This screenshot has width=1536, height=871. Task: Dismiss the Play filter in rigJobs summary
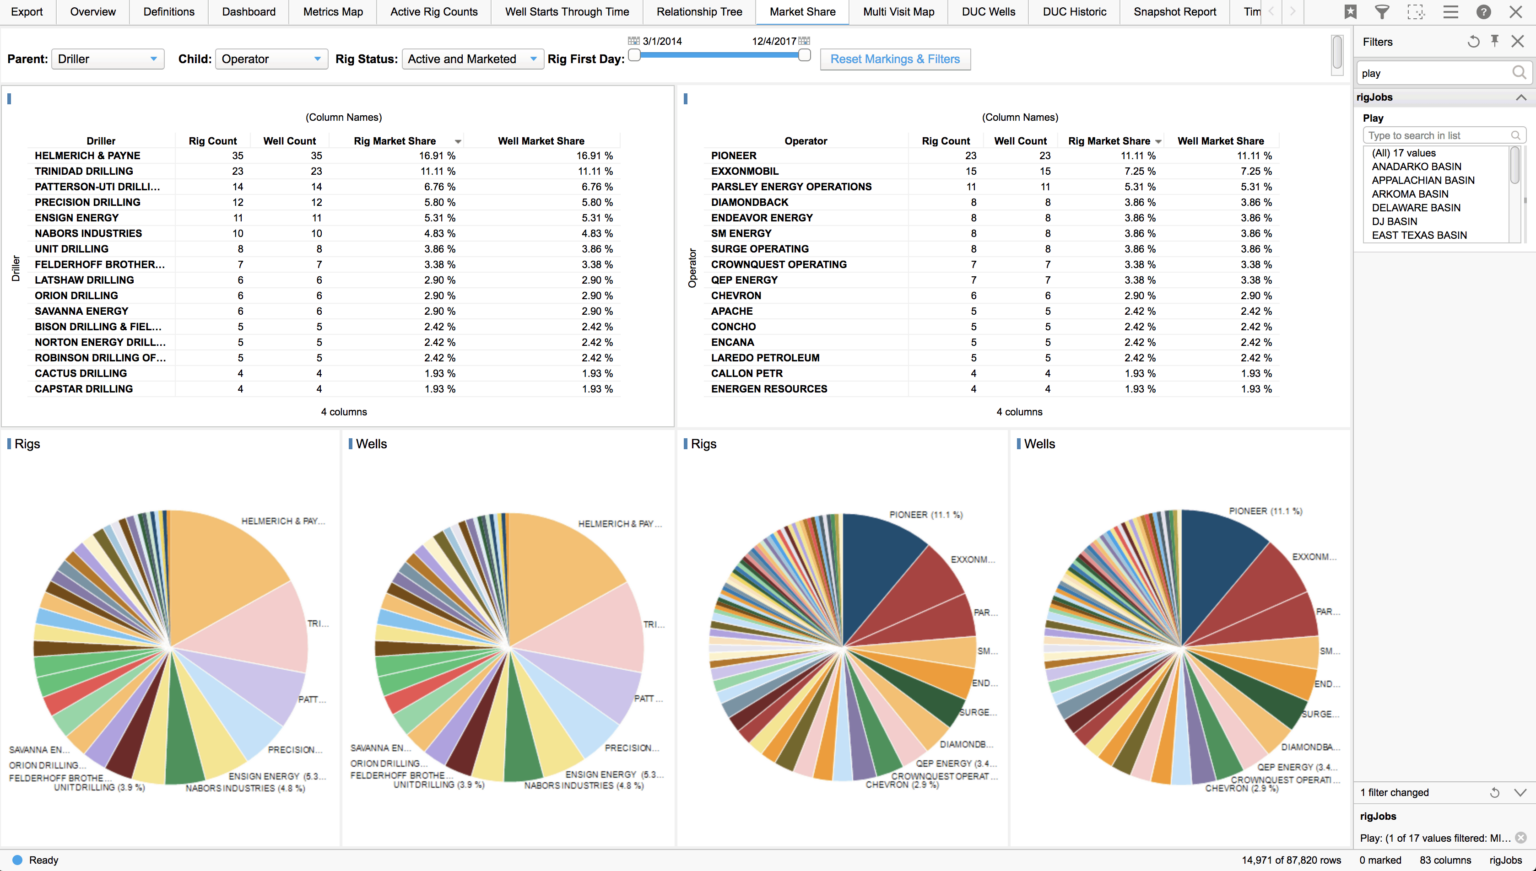pos(1521,837)
